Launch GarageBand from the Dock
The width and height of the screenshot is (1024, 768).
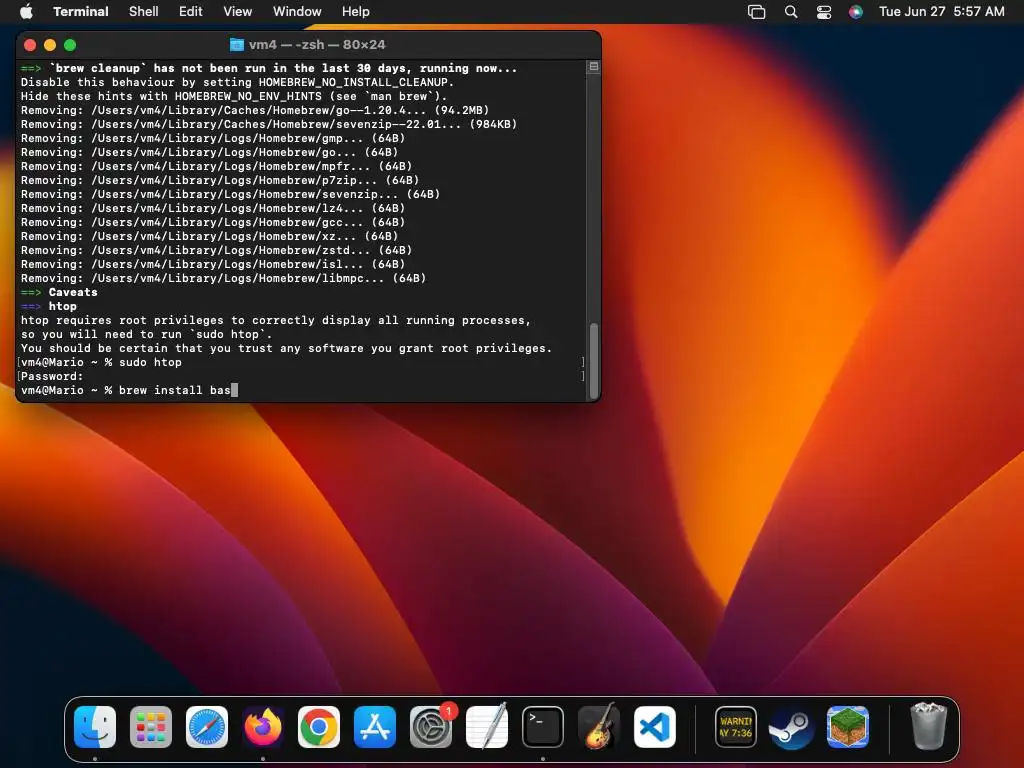coord(599,726)
